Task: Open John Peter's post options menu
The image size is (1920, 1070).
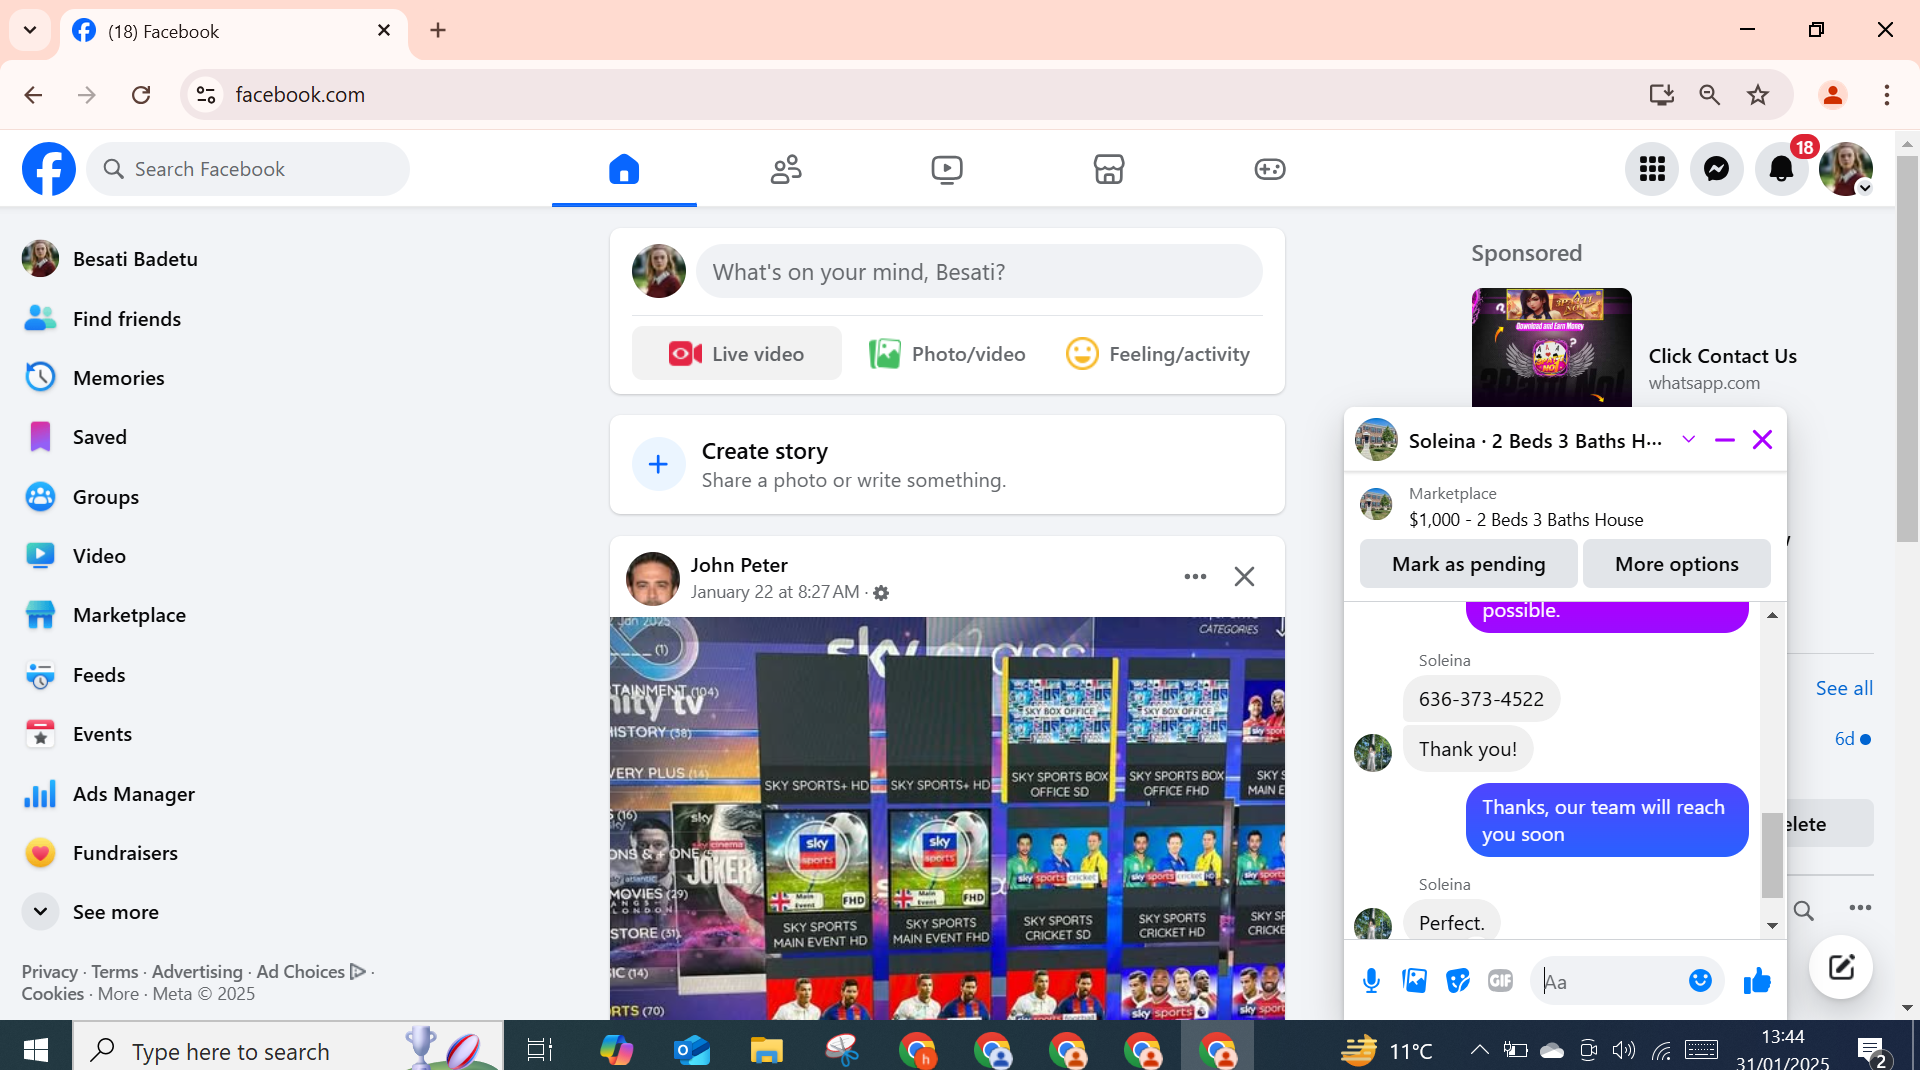Action: 1195,577
